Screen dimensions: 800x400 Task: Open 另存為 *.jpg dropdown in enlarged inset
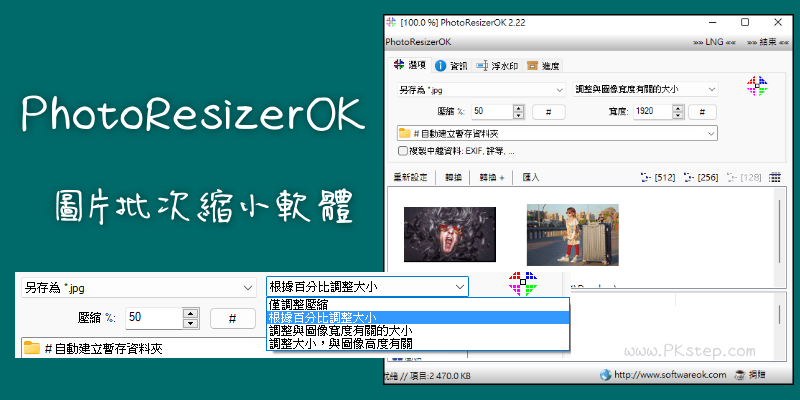(138, 288)
